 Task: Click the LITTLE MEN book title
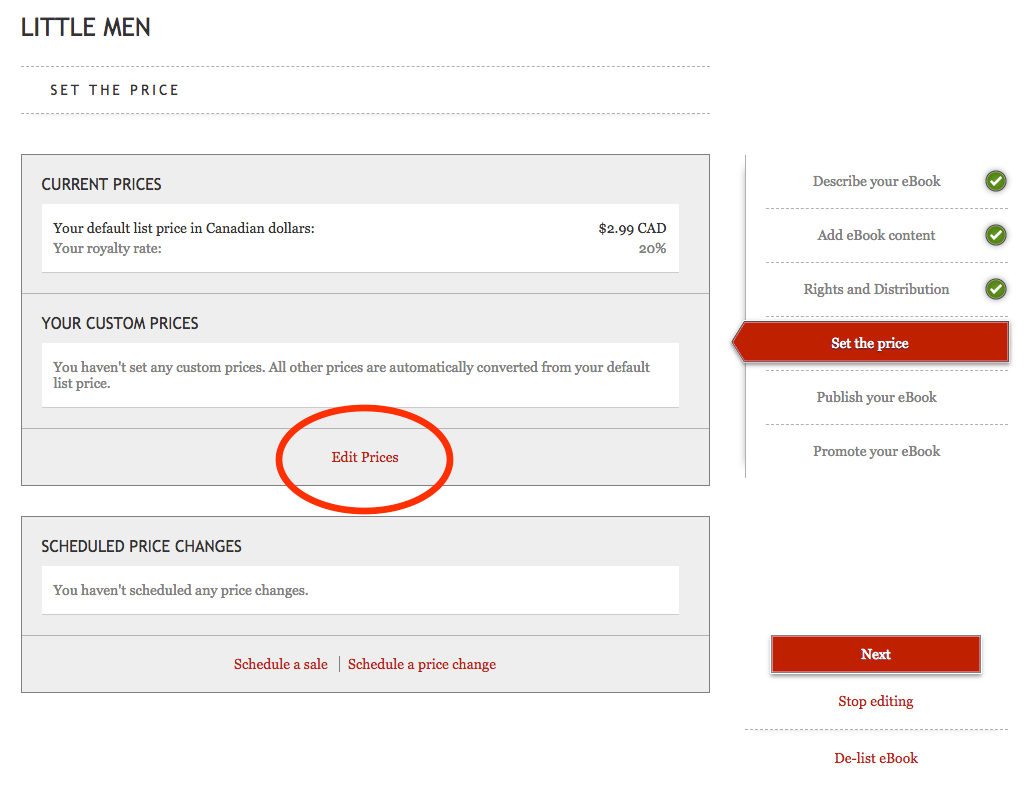click(x=86, y=28)
